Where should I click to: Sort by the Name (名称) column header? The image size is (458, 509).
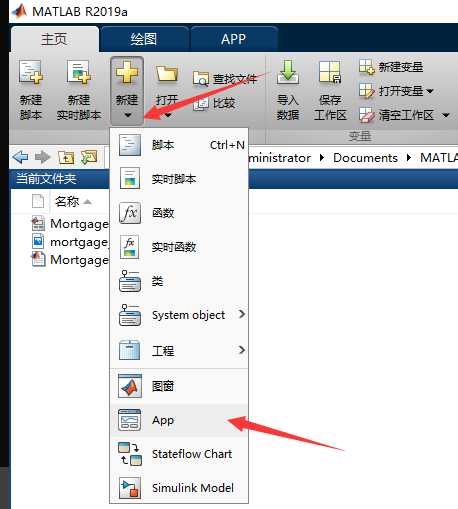tap(67, 202)
